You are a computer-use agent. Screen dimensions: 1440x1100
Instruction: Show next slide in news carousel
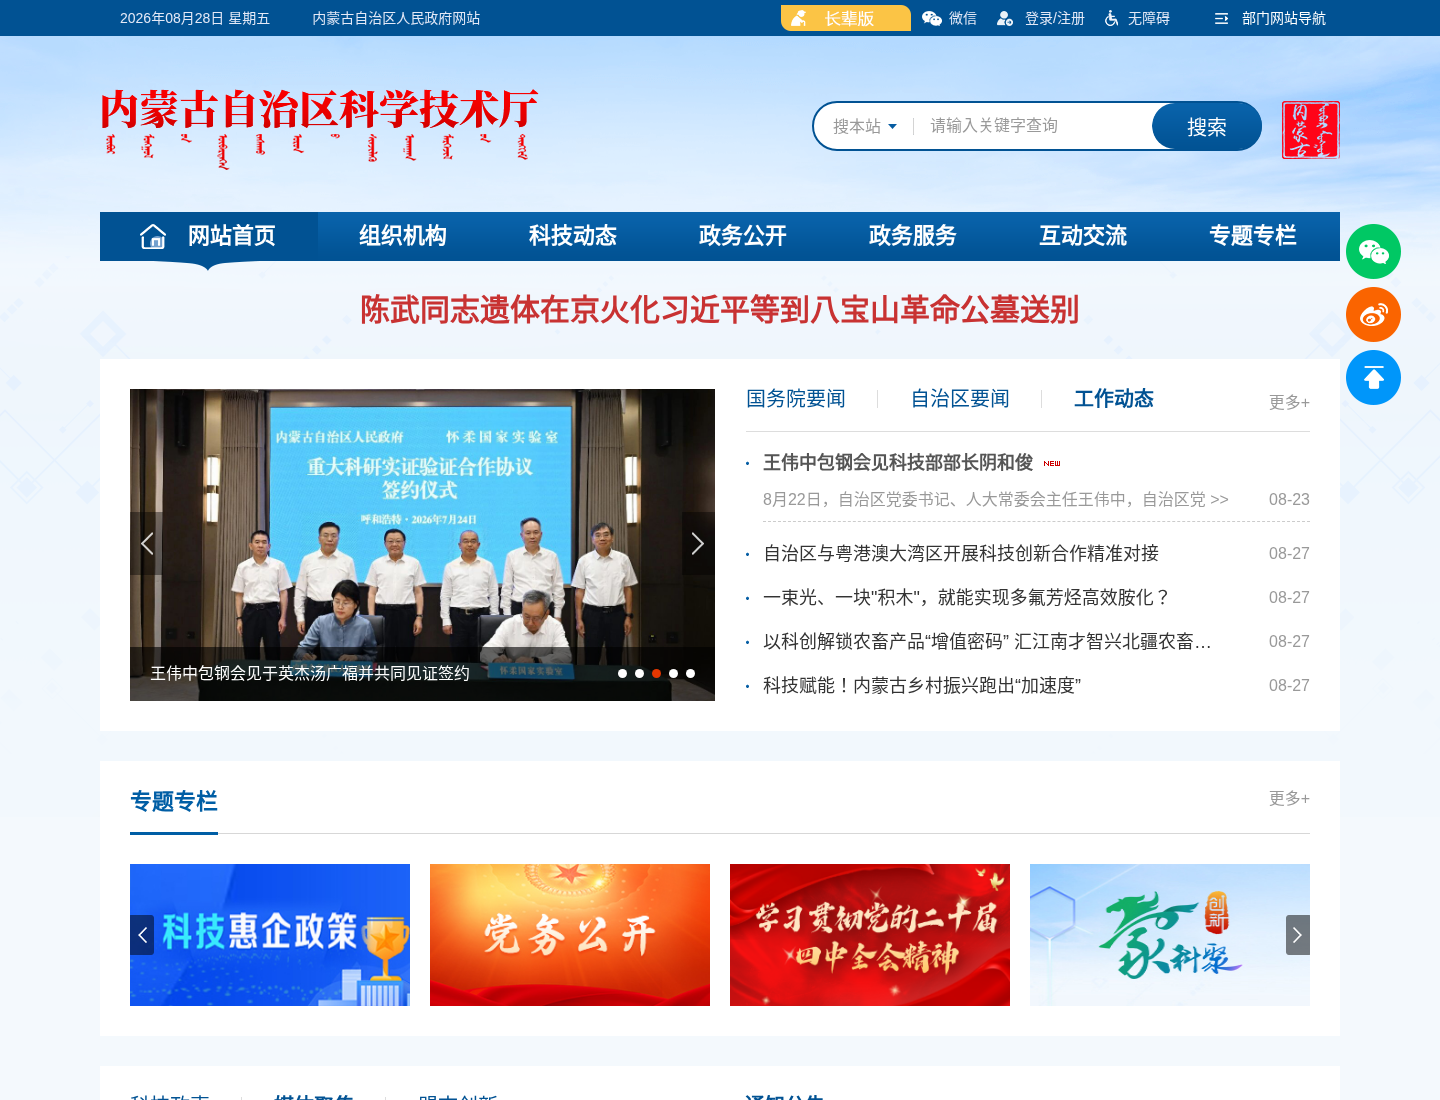(698, 543)
